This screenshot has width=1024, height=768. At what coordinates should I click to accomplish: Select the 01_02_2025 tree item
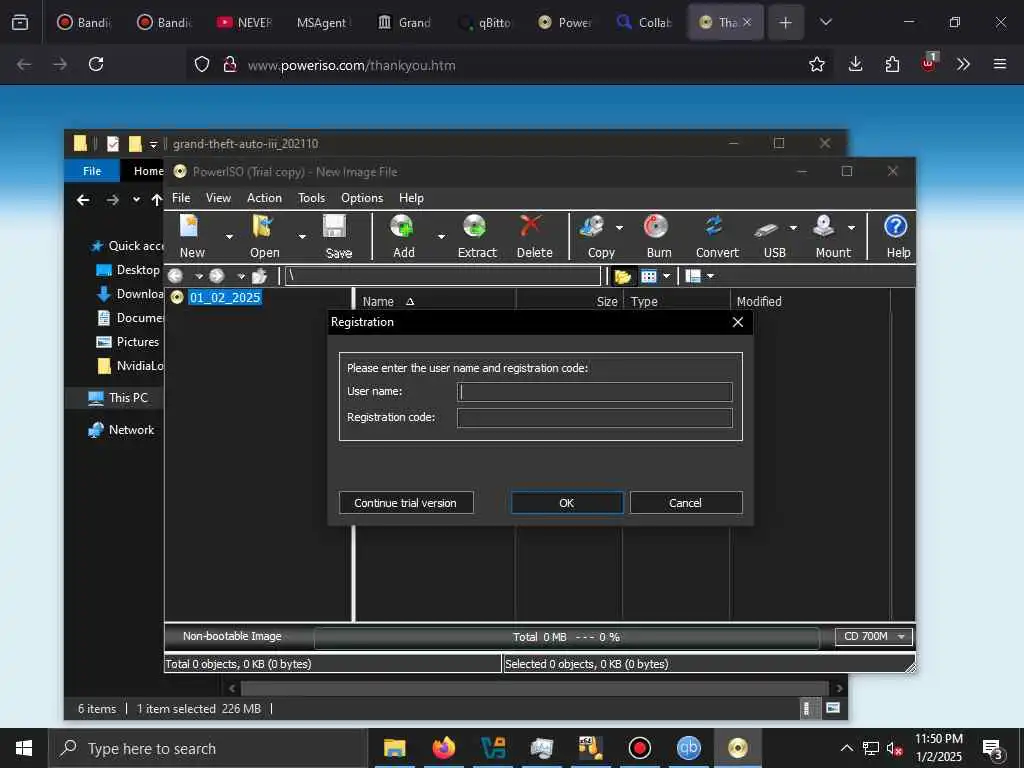pyautogui.click(x=225, y=298)
